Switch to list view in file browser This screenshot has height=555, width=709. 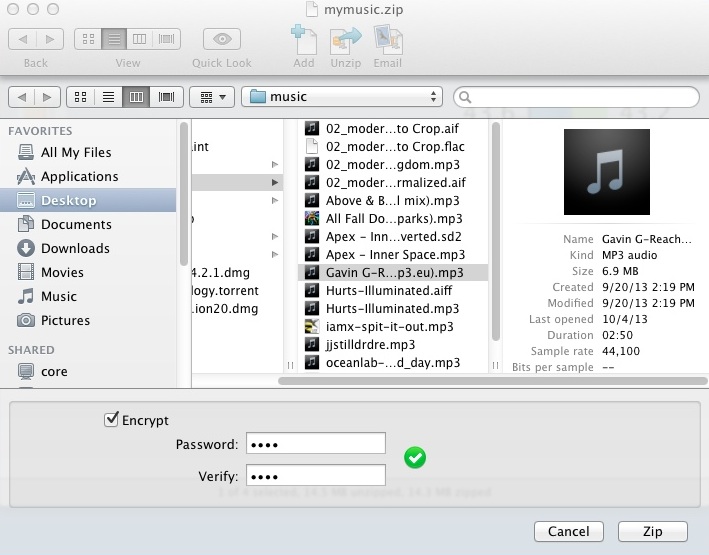click(x=108, y=97)
